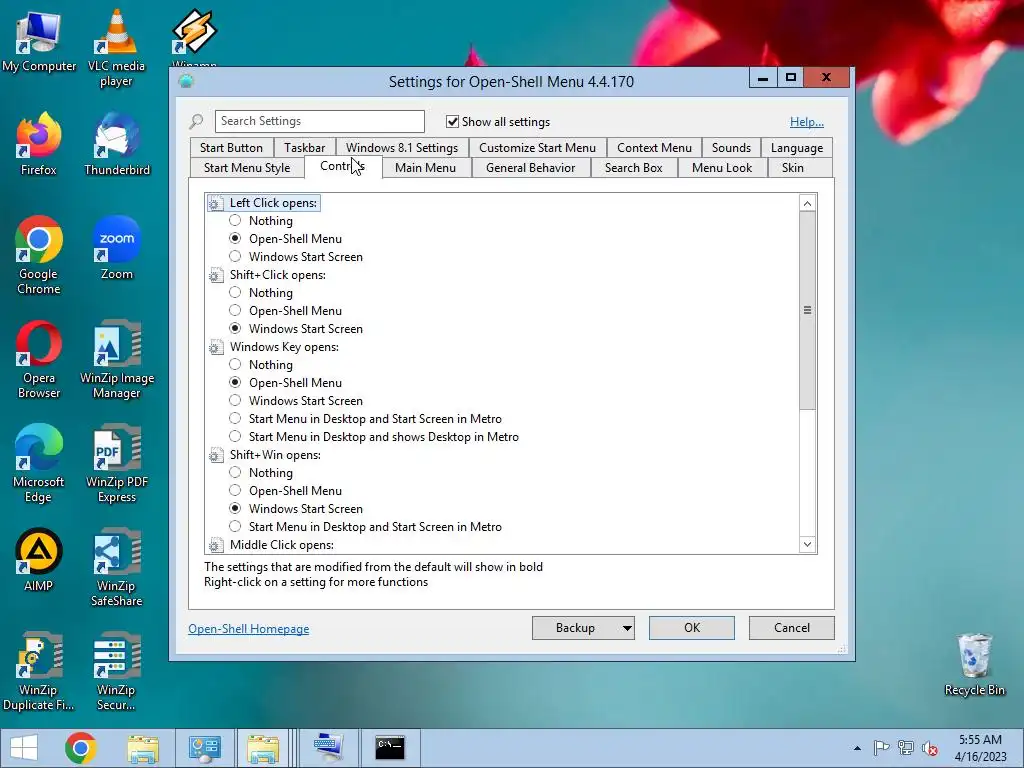The width and height of the screenshot is (1024, 768).
Task: Select the Opera Browser desktop icon
Action: tap(39, 359)
